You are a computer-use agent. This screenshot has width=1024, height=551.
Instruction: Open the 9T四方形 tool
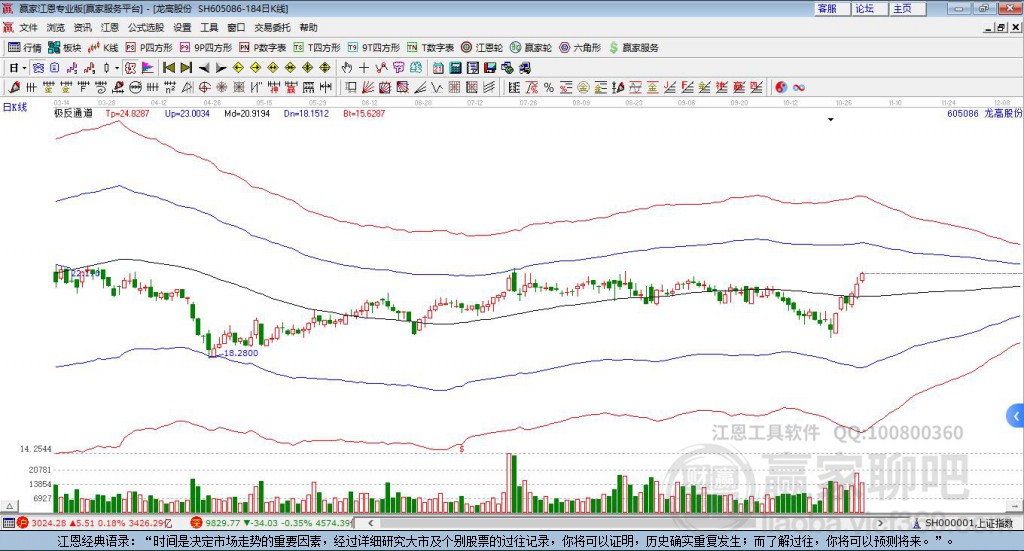point(374,48)
